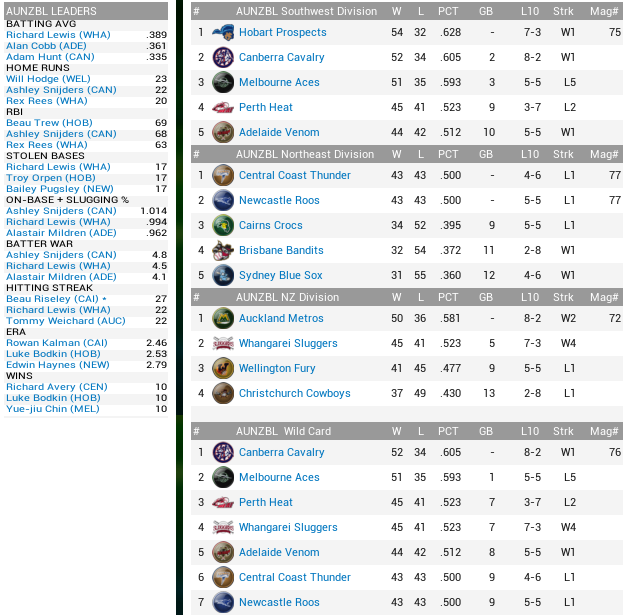Click Canberra Cavalry logo in Southwest Division
This screenshot has height=616, width=623.
(223, 57)
